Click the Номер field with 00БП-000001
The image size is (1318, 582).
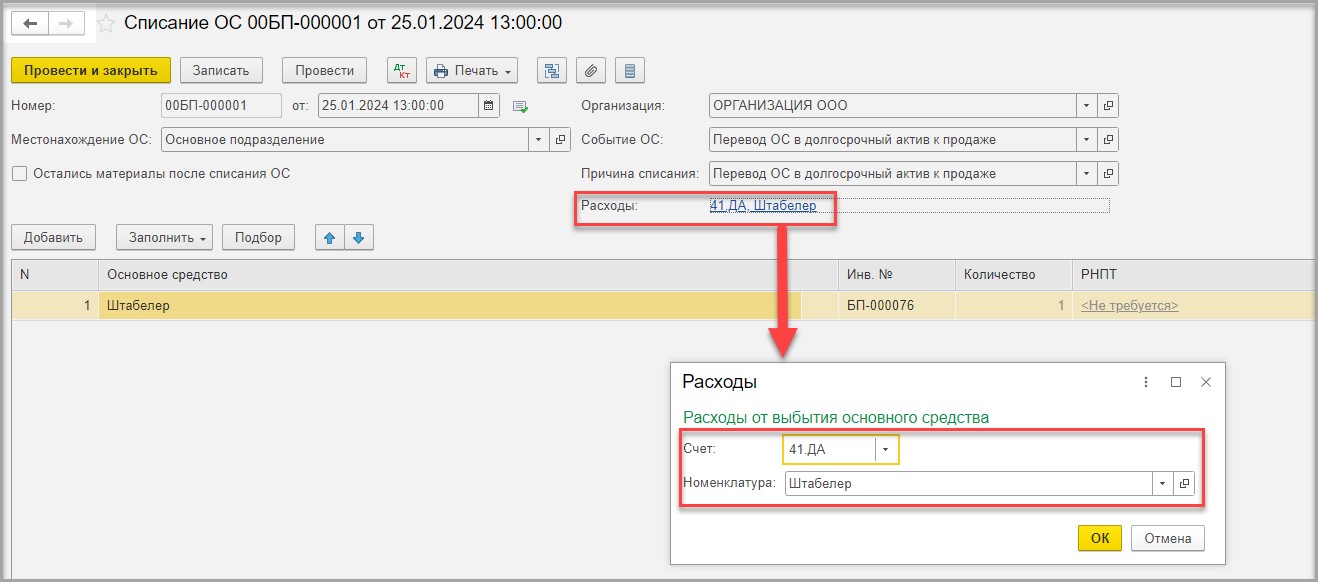[x=221, y=106]
